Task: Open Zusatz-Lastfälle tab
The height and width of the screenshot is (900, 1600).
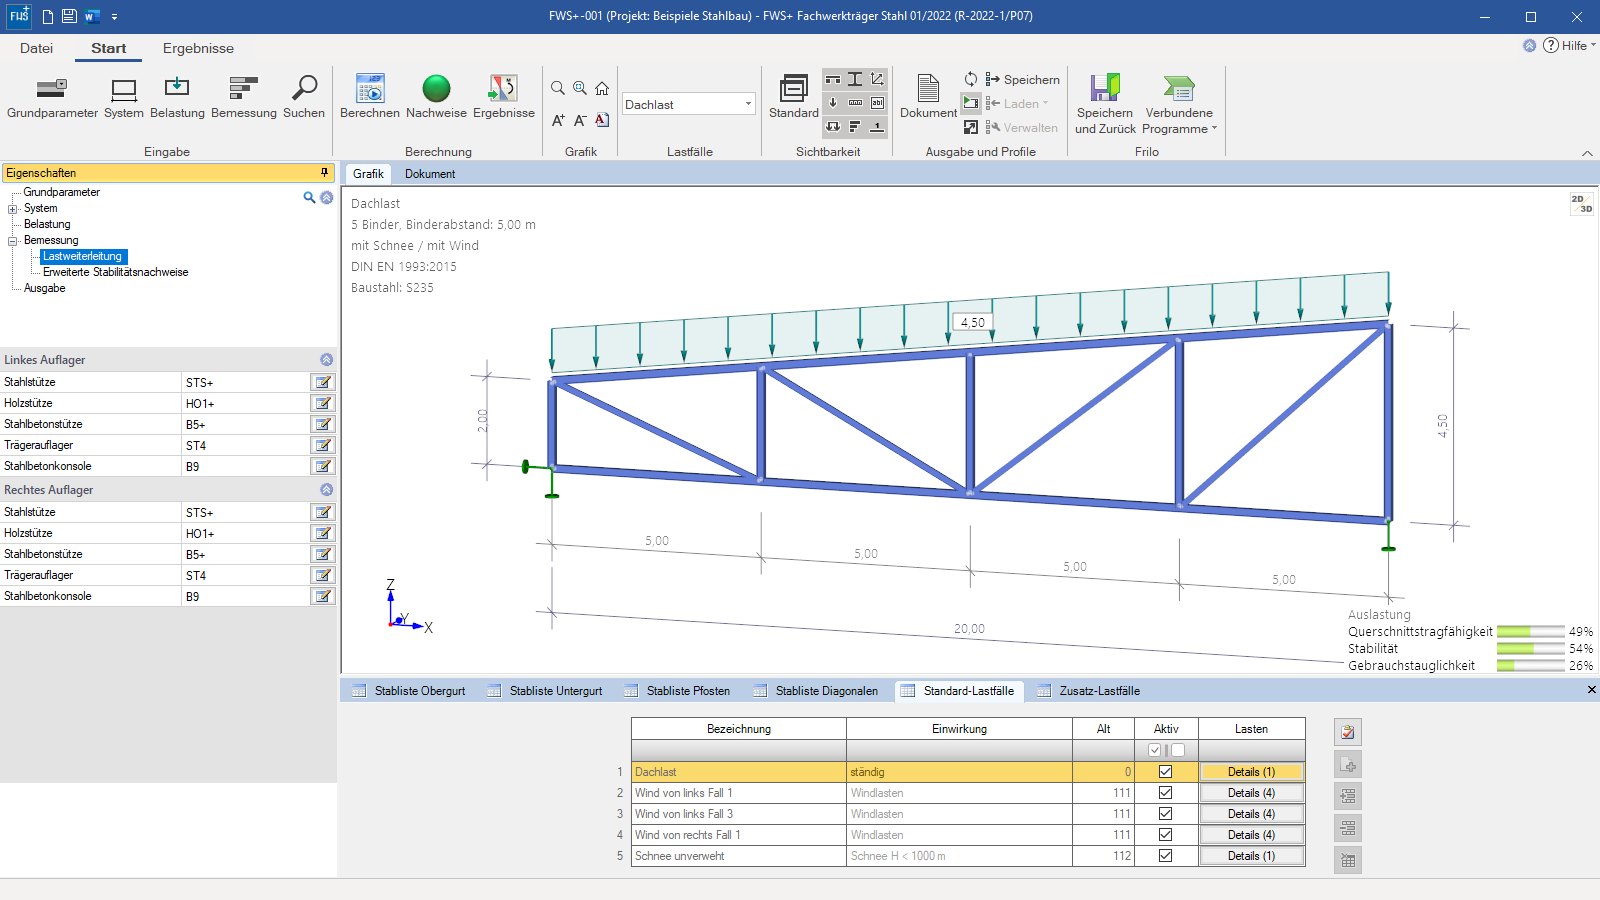Action: [1089, 691]
